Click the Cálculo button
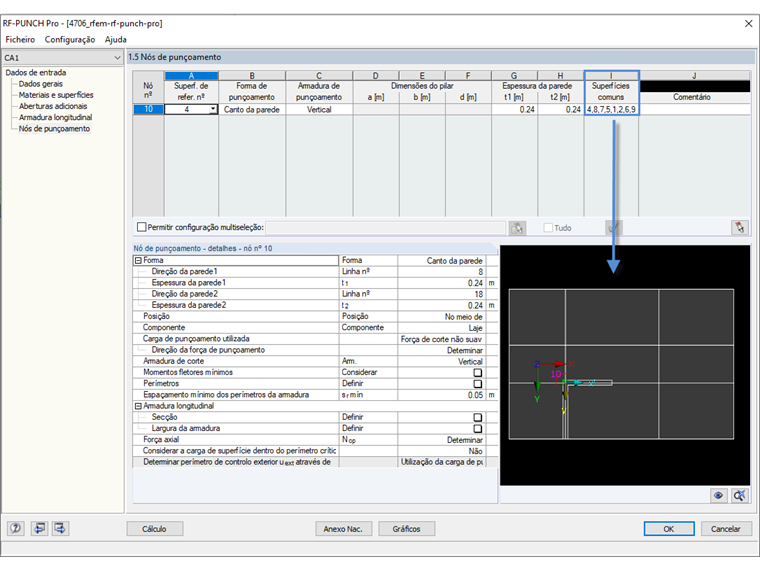Image resolution: width=760 pixels, height=570 pixels. click(155, 529)
